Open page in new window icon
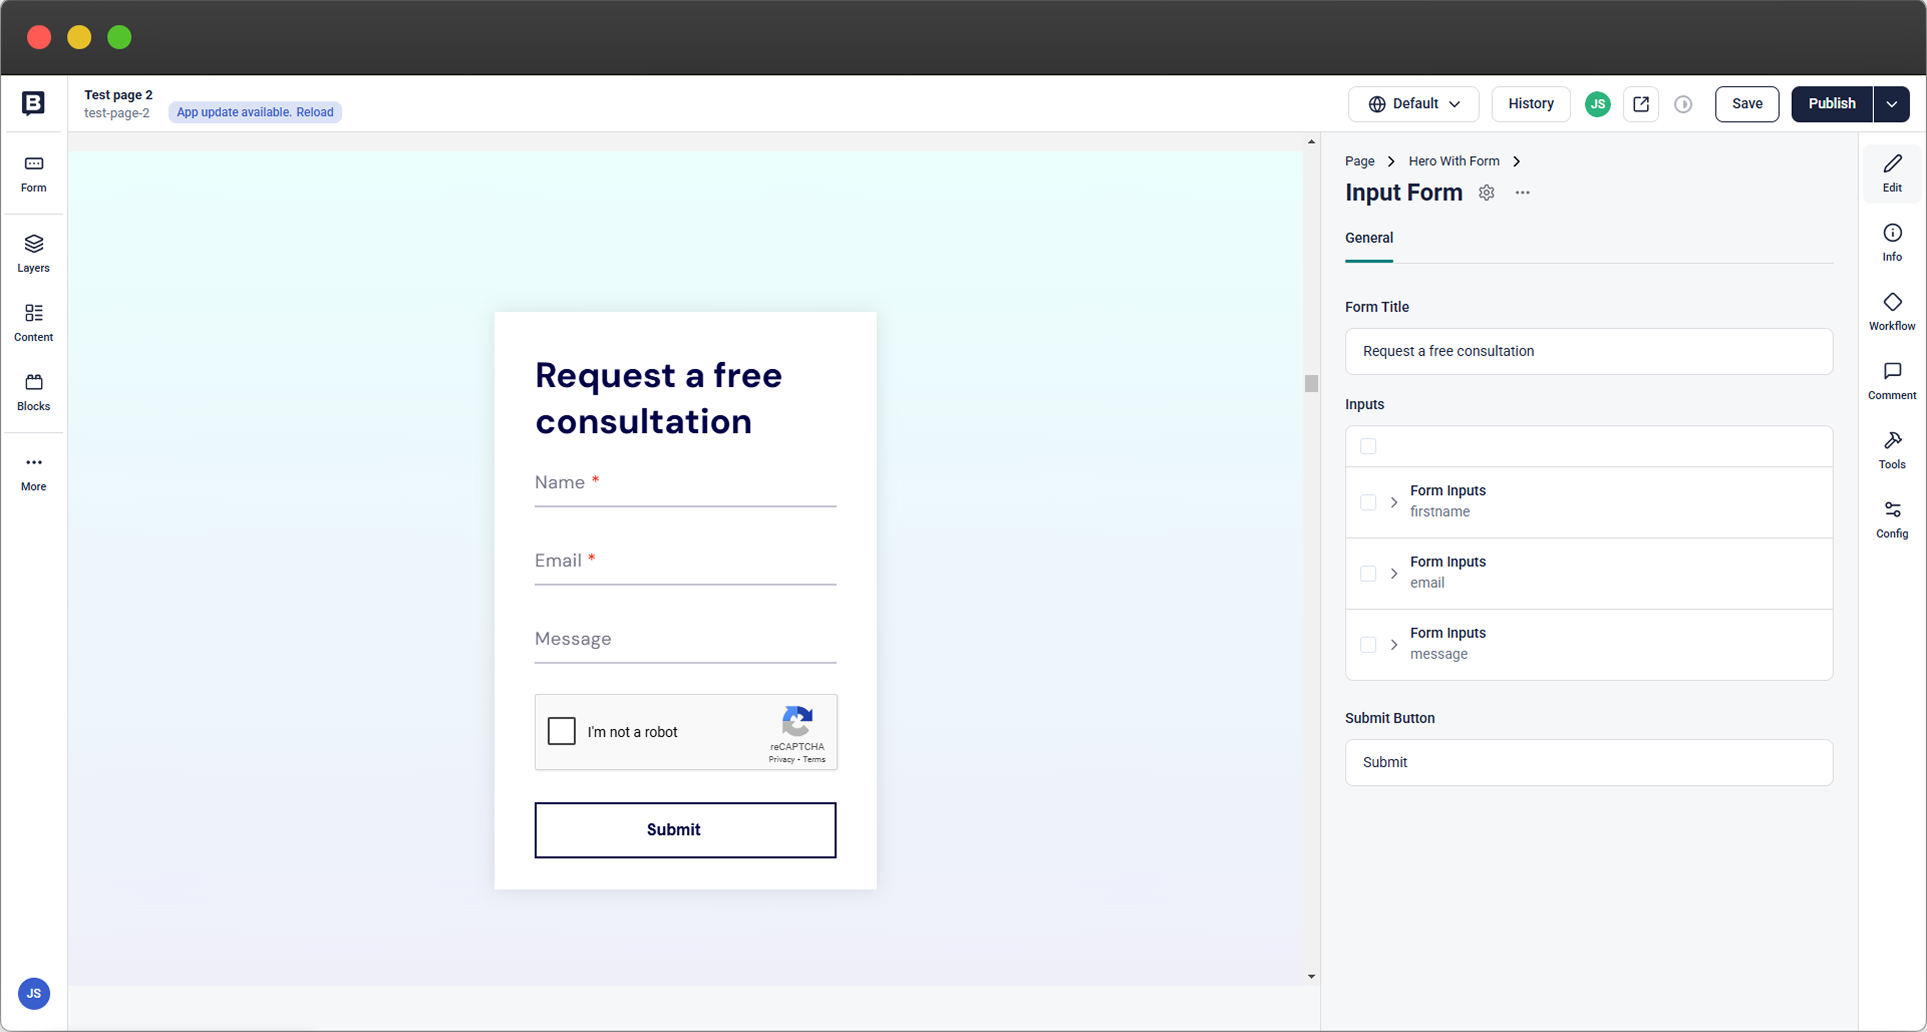 click(1641, 104)
